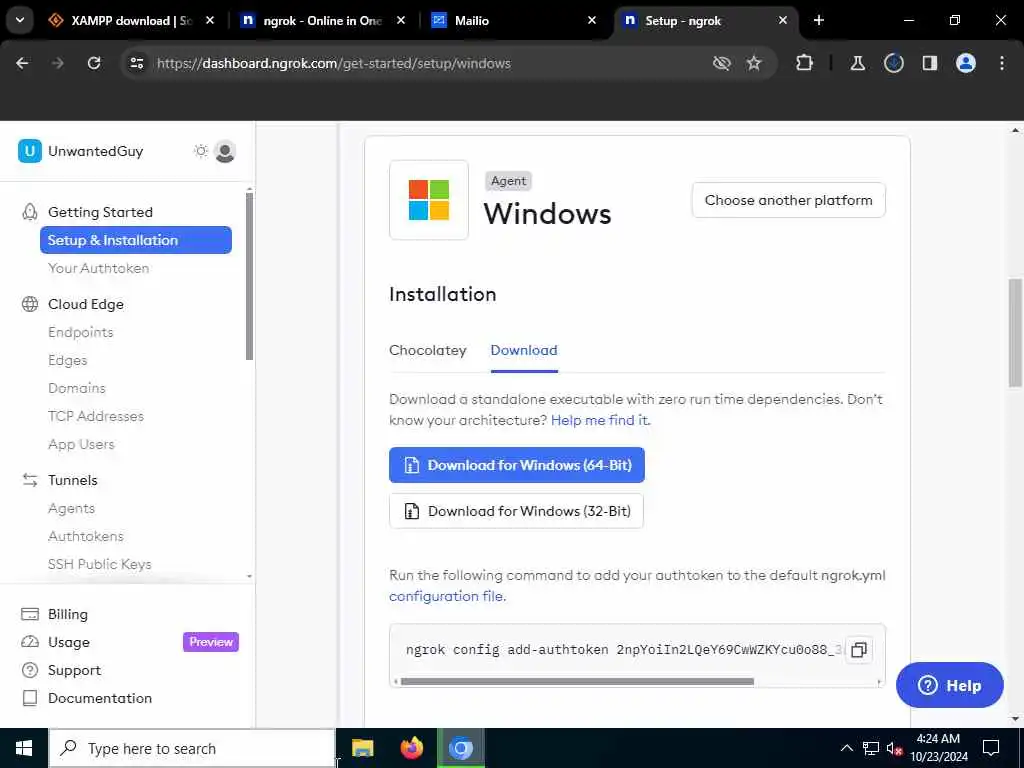Screen dimensions: 1024x768
Task: Select the Chocolatey installation tab
Action: click(428, 350)
